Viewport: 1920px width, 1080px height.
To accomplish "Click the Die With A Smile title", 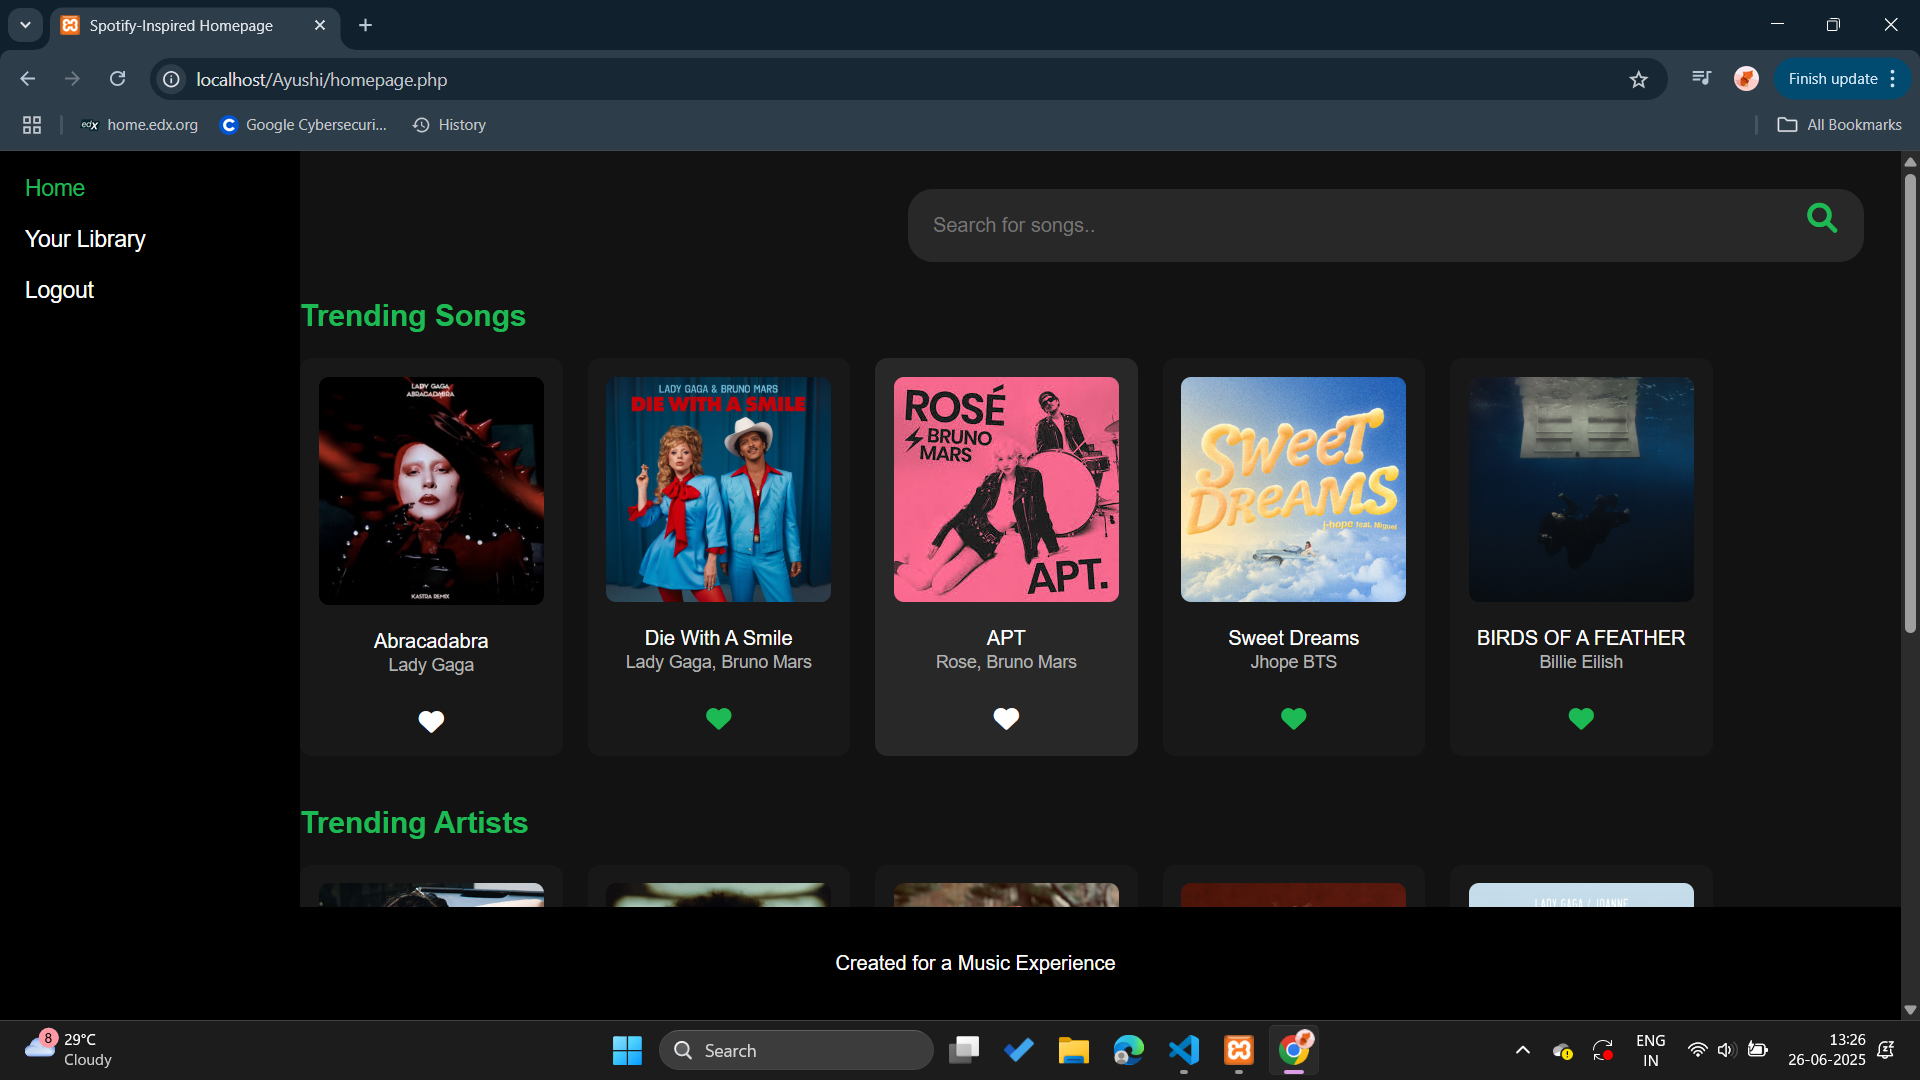I will pos(719,638).
